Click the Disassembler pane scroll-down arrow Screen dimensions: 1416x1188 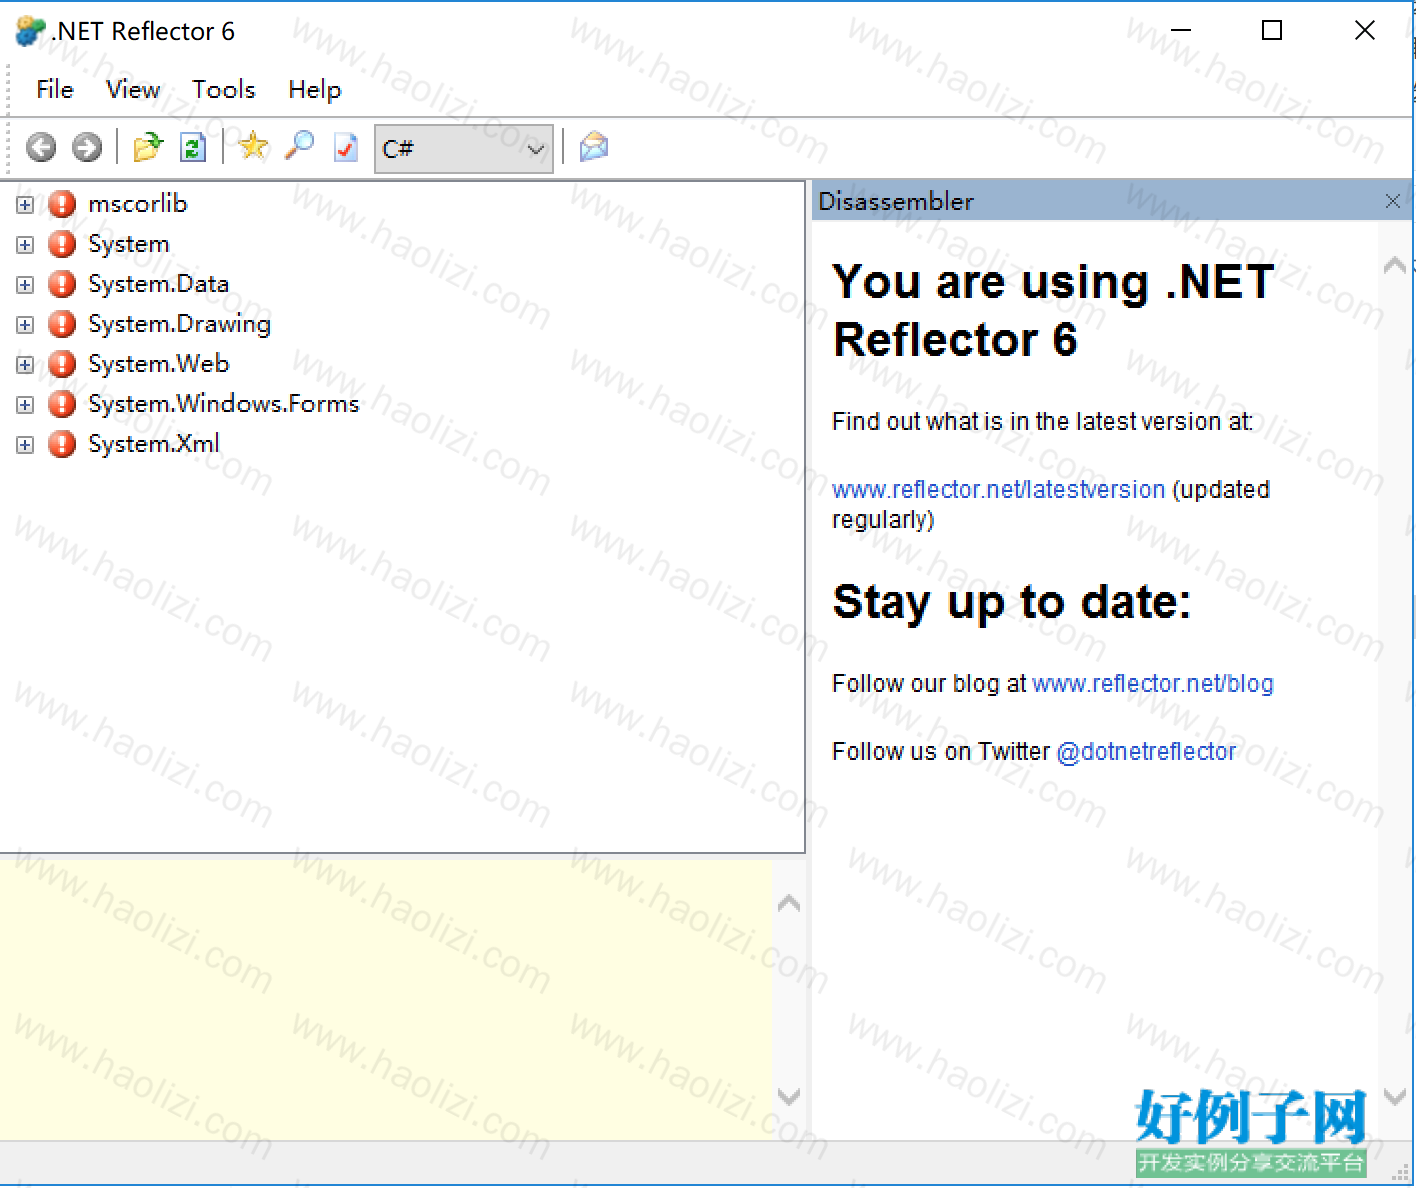point(1395,1097)
